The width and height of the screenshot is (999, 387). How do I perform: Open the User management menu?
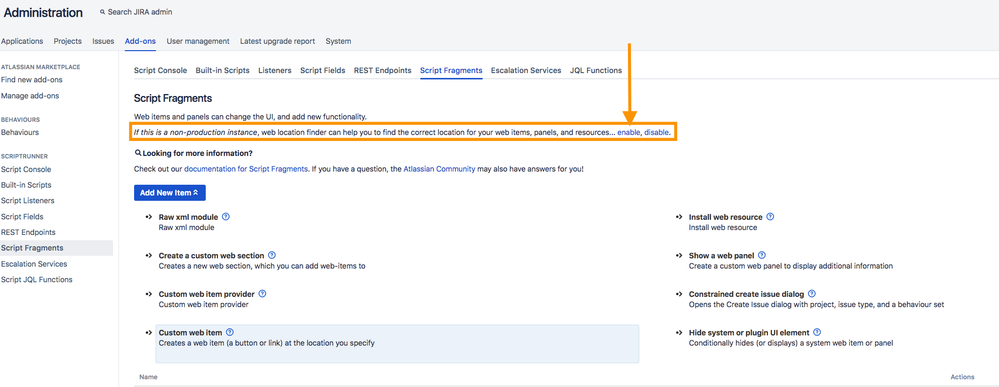point(198,41)
